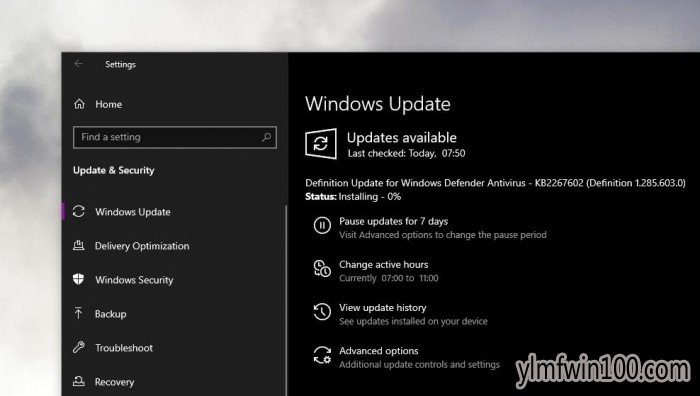Open the Backup section
700x396 pixels.
coord(110,314)
